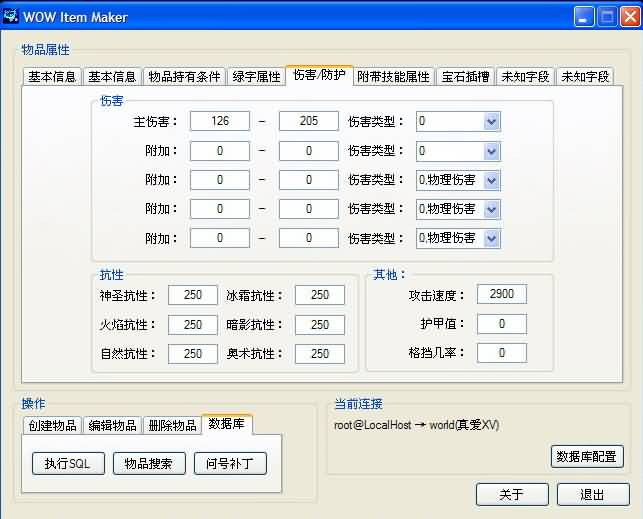The width and height of the screenshot is (643, 519).
Task: Click the 问号补丁 button
Action: pyautogui.click(x=230, y=464)
